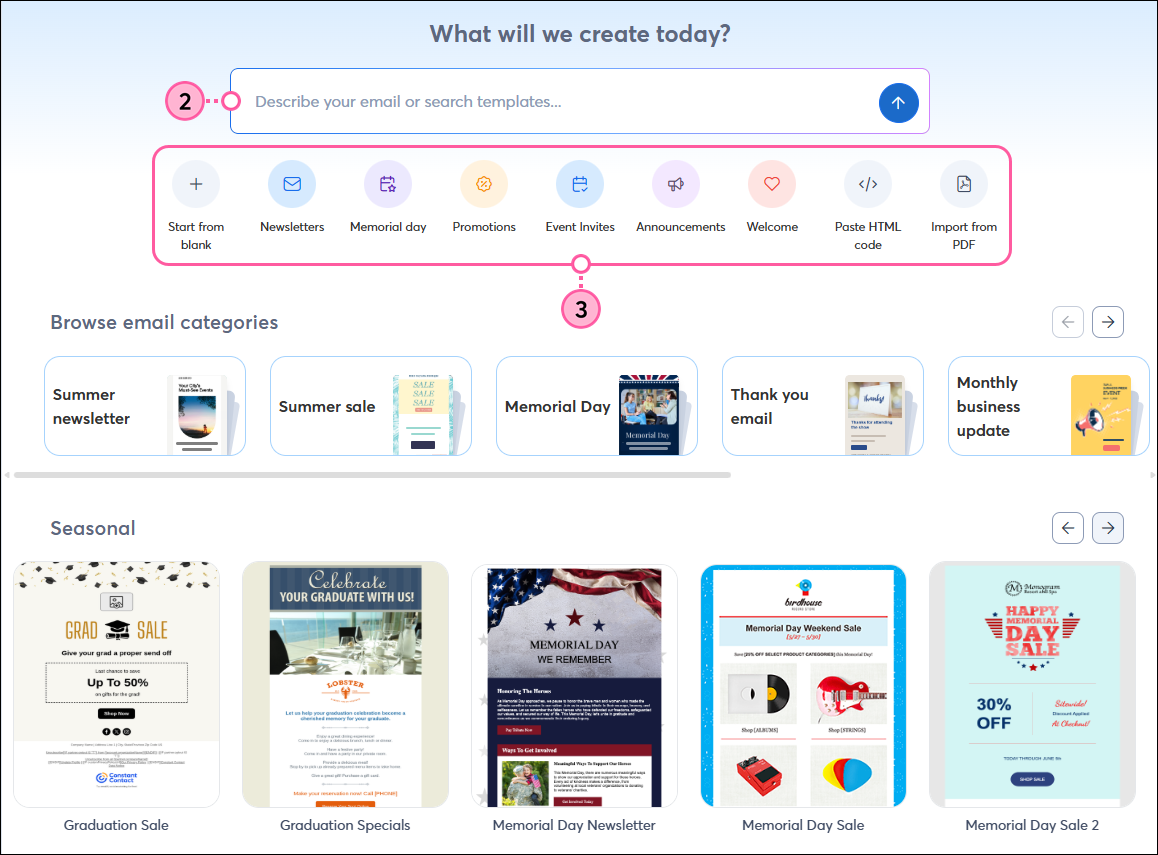1158x855 pixels.
Task: Submit the search with the blue arrow button
Action: [898, 103]
